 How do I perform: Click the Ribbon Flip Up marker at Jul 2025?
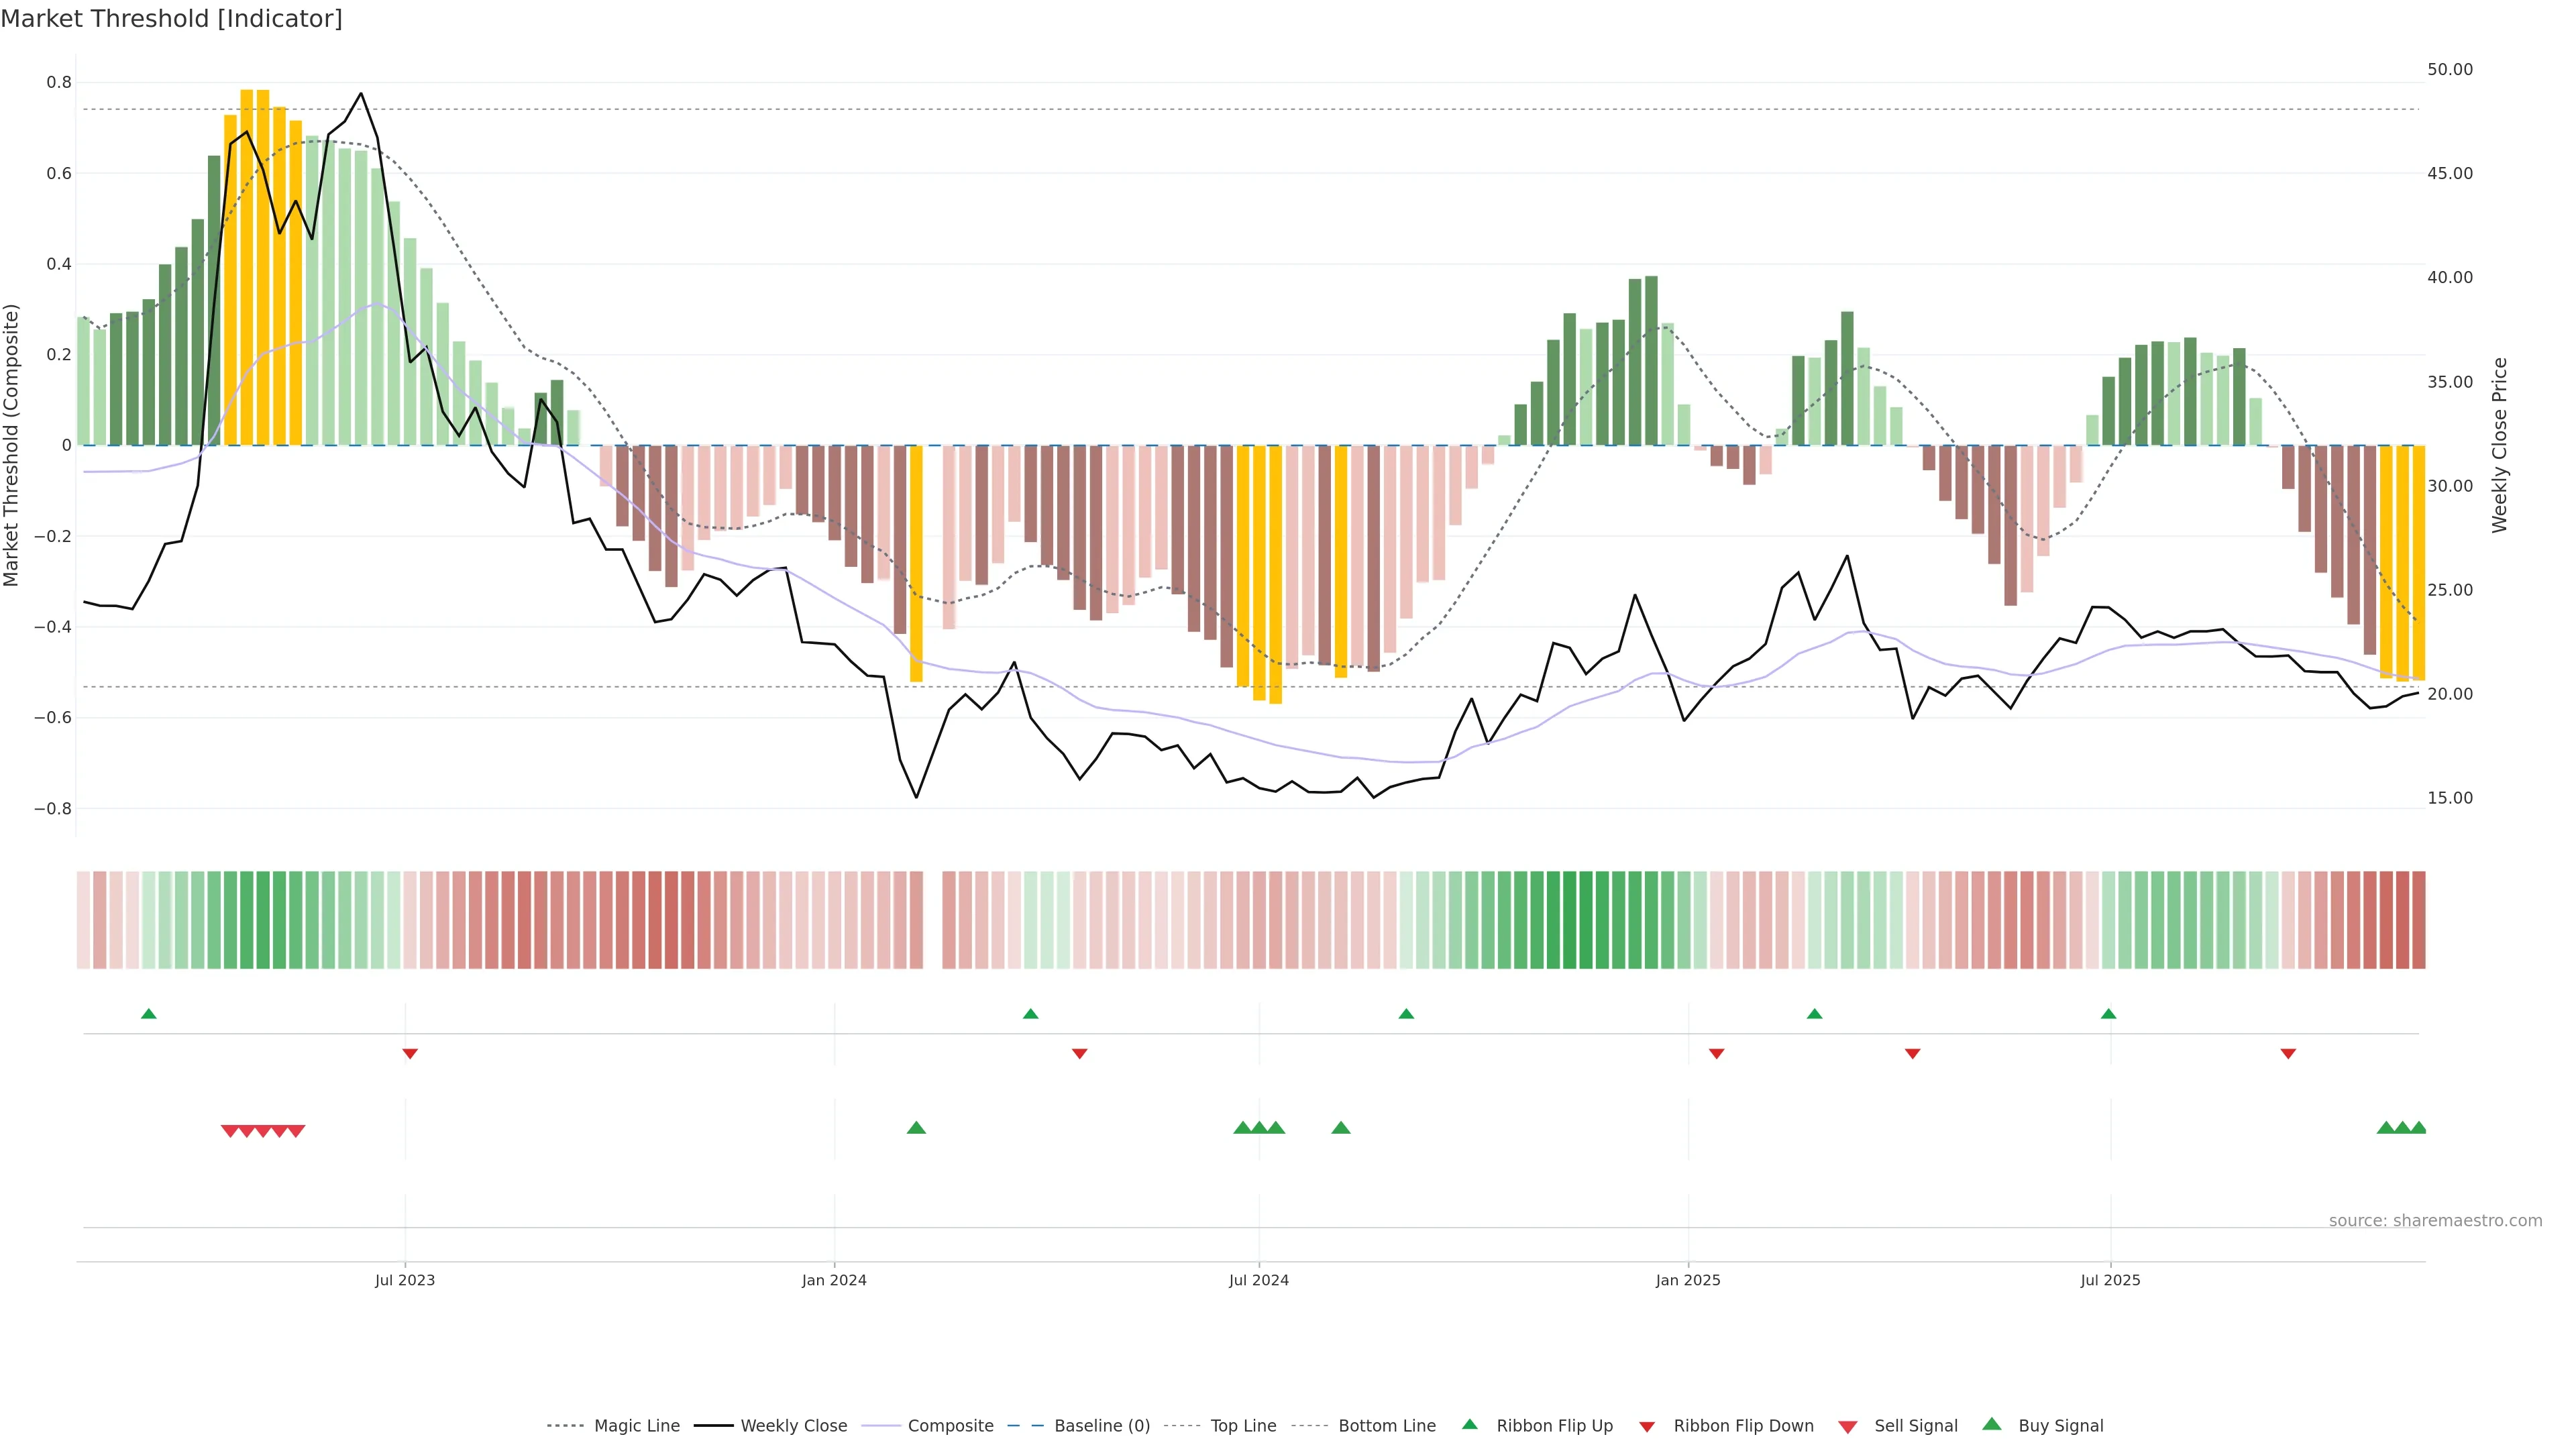[2108, 1014]
